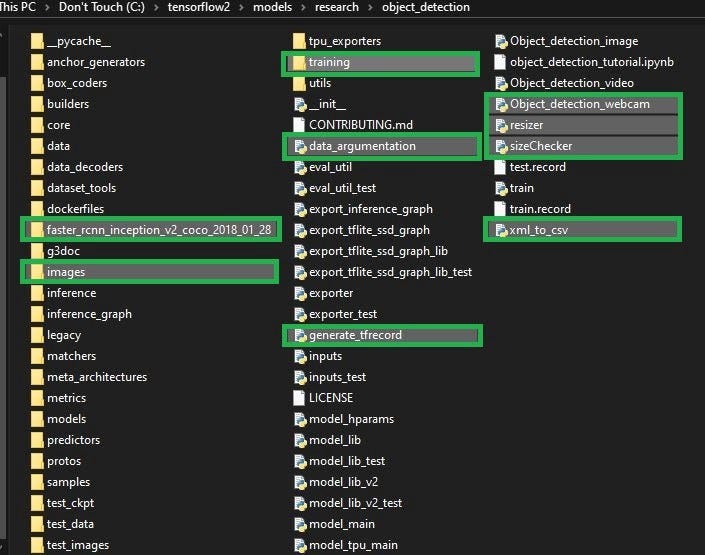Viewport: 705px width, 555px height.
Task: Select the protos folder name
Action: 64,461
